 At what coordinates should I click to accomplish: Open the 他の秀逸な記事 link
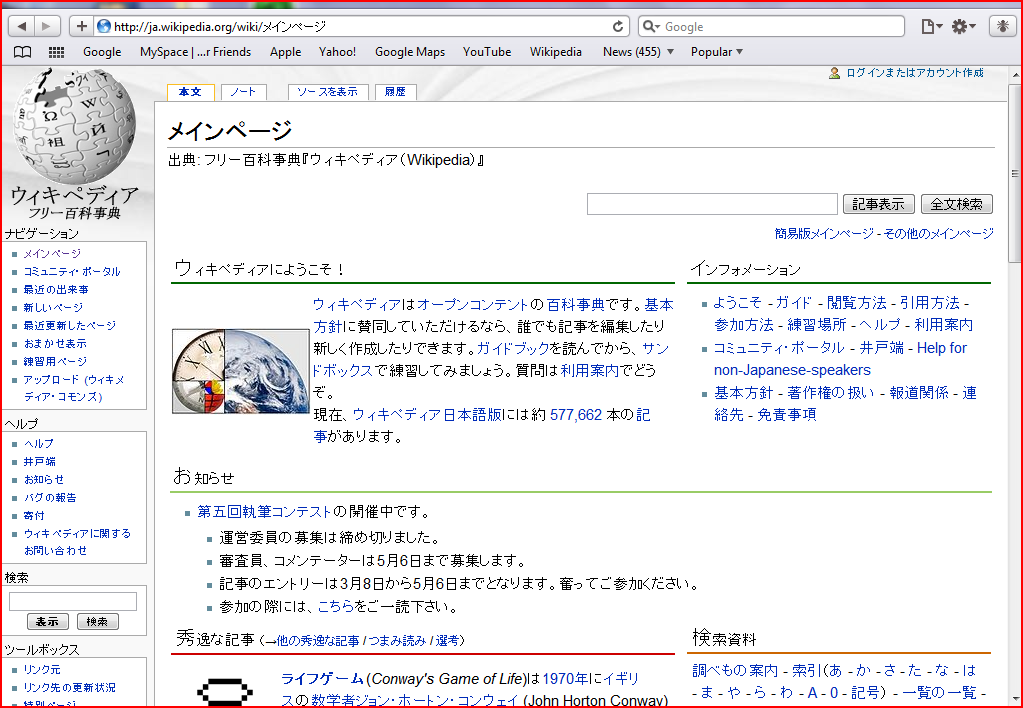coord(317,641)
